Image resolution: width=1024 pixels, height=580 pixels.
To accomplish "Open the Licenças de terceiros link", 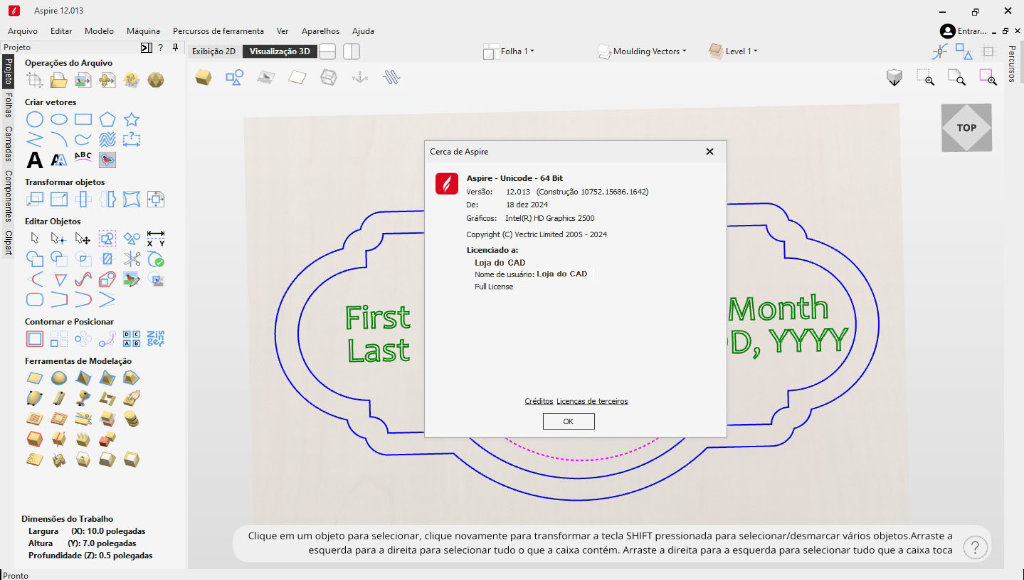I will (x=592, y=401).
